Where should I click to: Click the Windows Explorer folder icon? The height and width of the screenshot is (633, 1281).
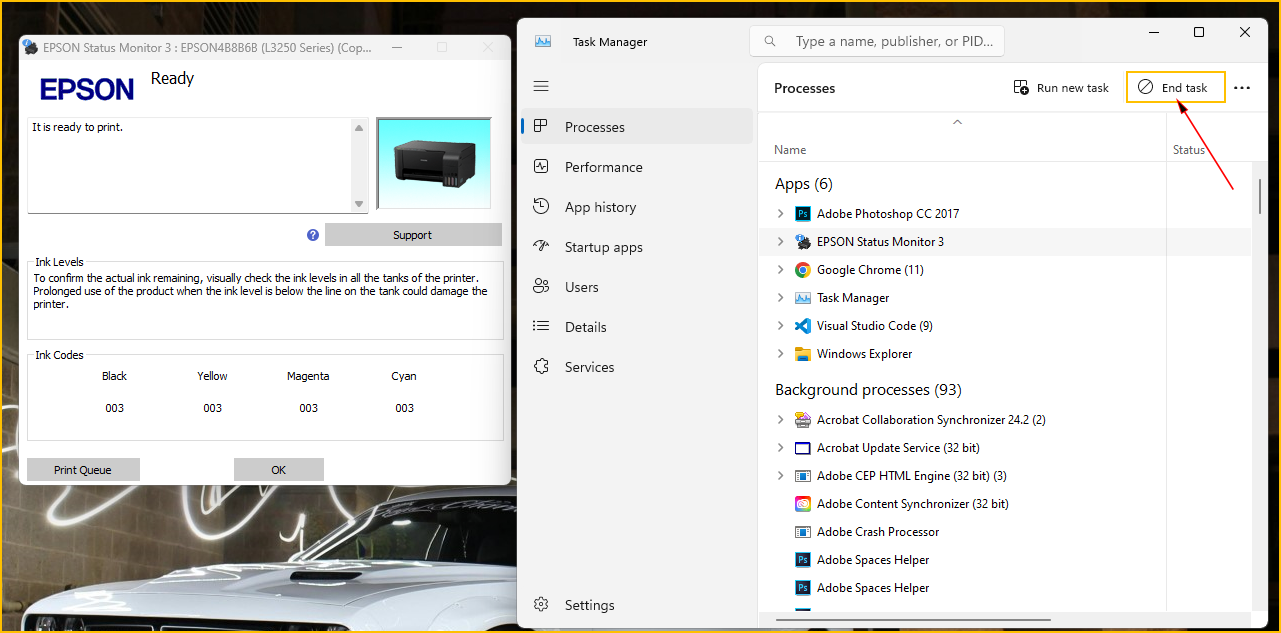802,354
